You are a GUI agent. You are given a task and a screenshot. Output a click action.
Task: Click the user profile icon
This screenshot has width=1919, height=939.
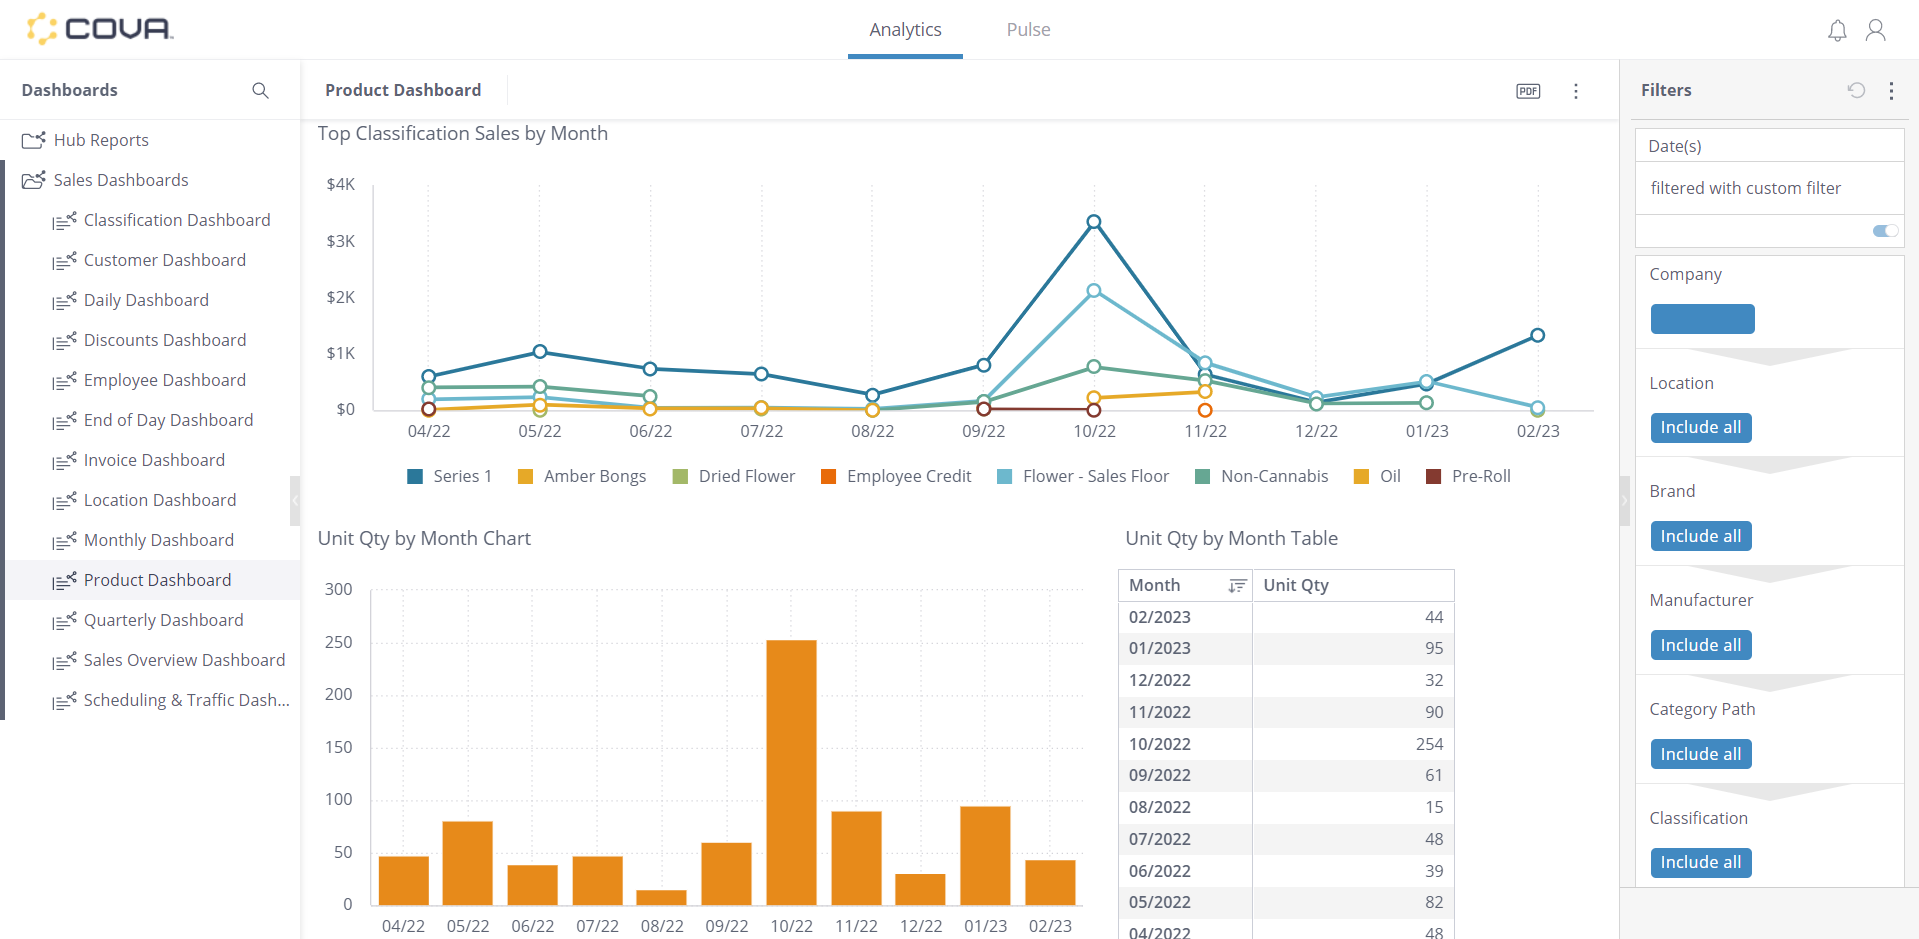(1875, 30)
